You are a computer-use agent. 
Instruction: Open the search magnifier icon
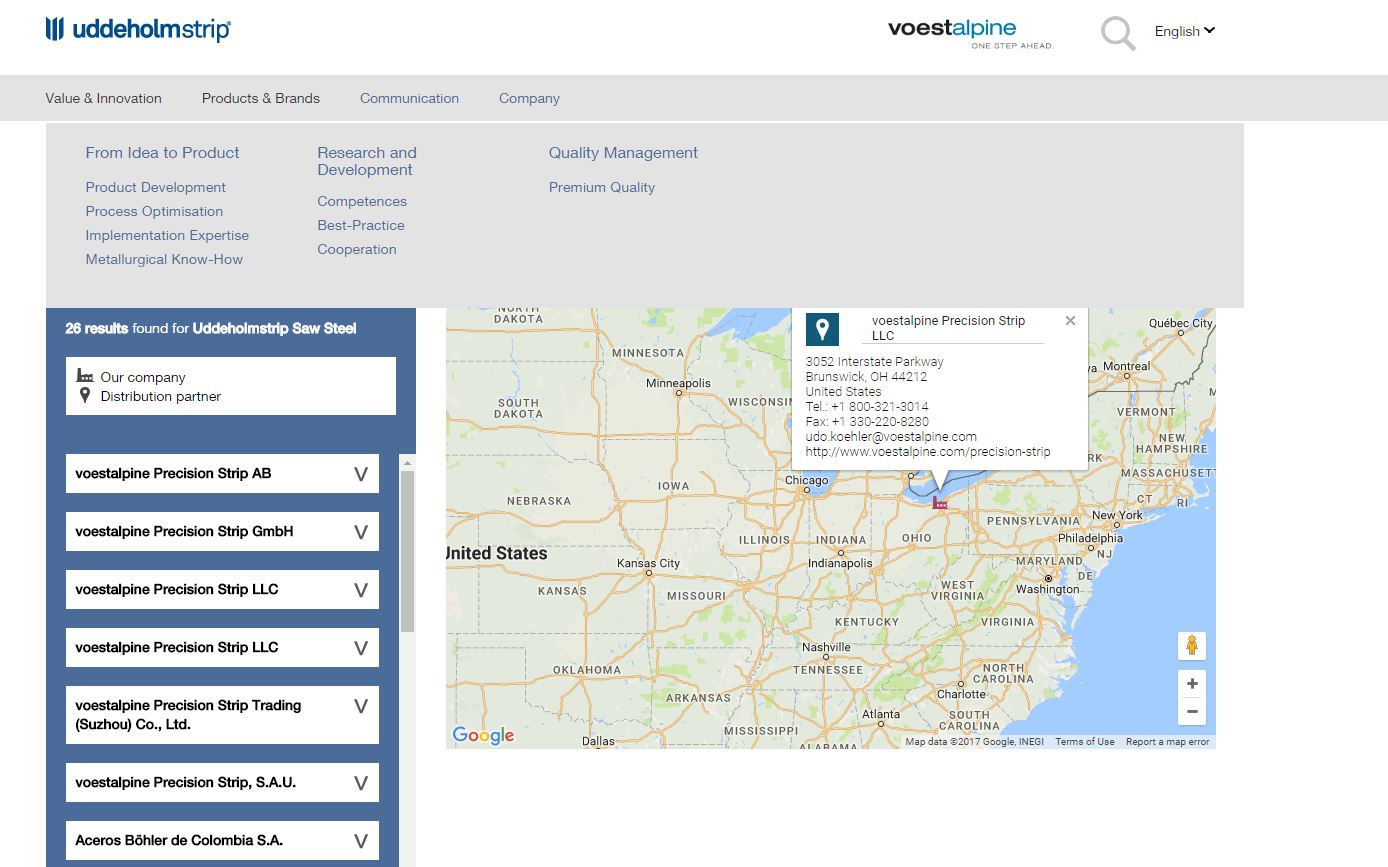(1118, 34)
